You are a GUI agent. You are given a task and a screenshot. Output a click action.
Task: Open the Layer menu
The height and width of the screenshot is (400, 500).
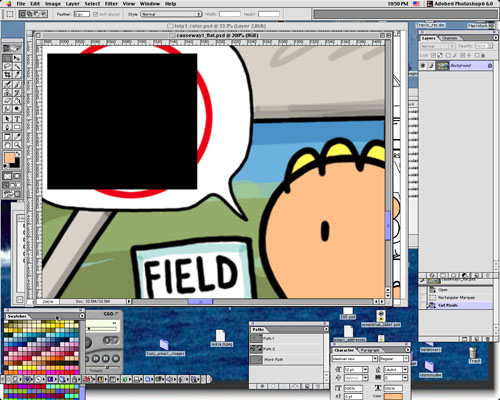pos(72,4)
